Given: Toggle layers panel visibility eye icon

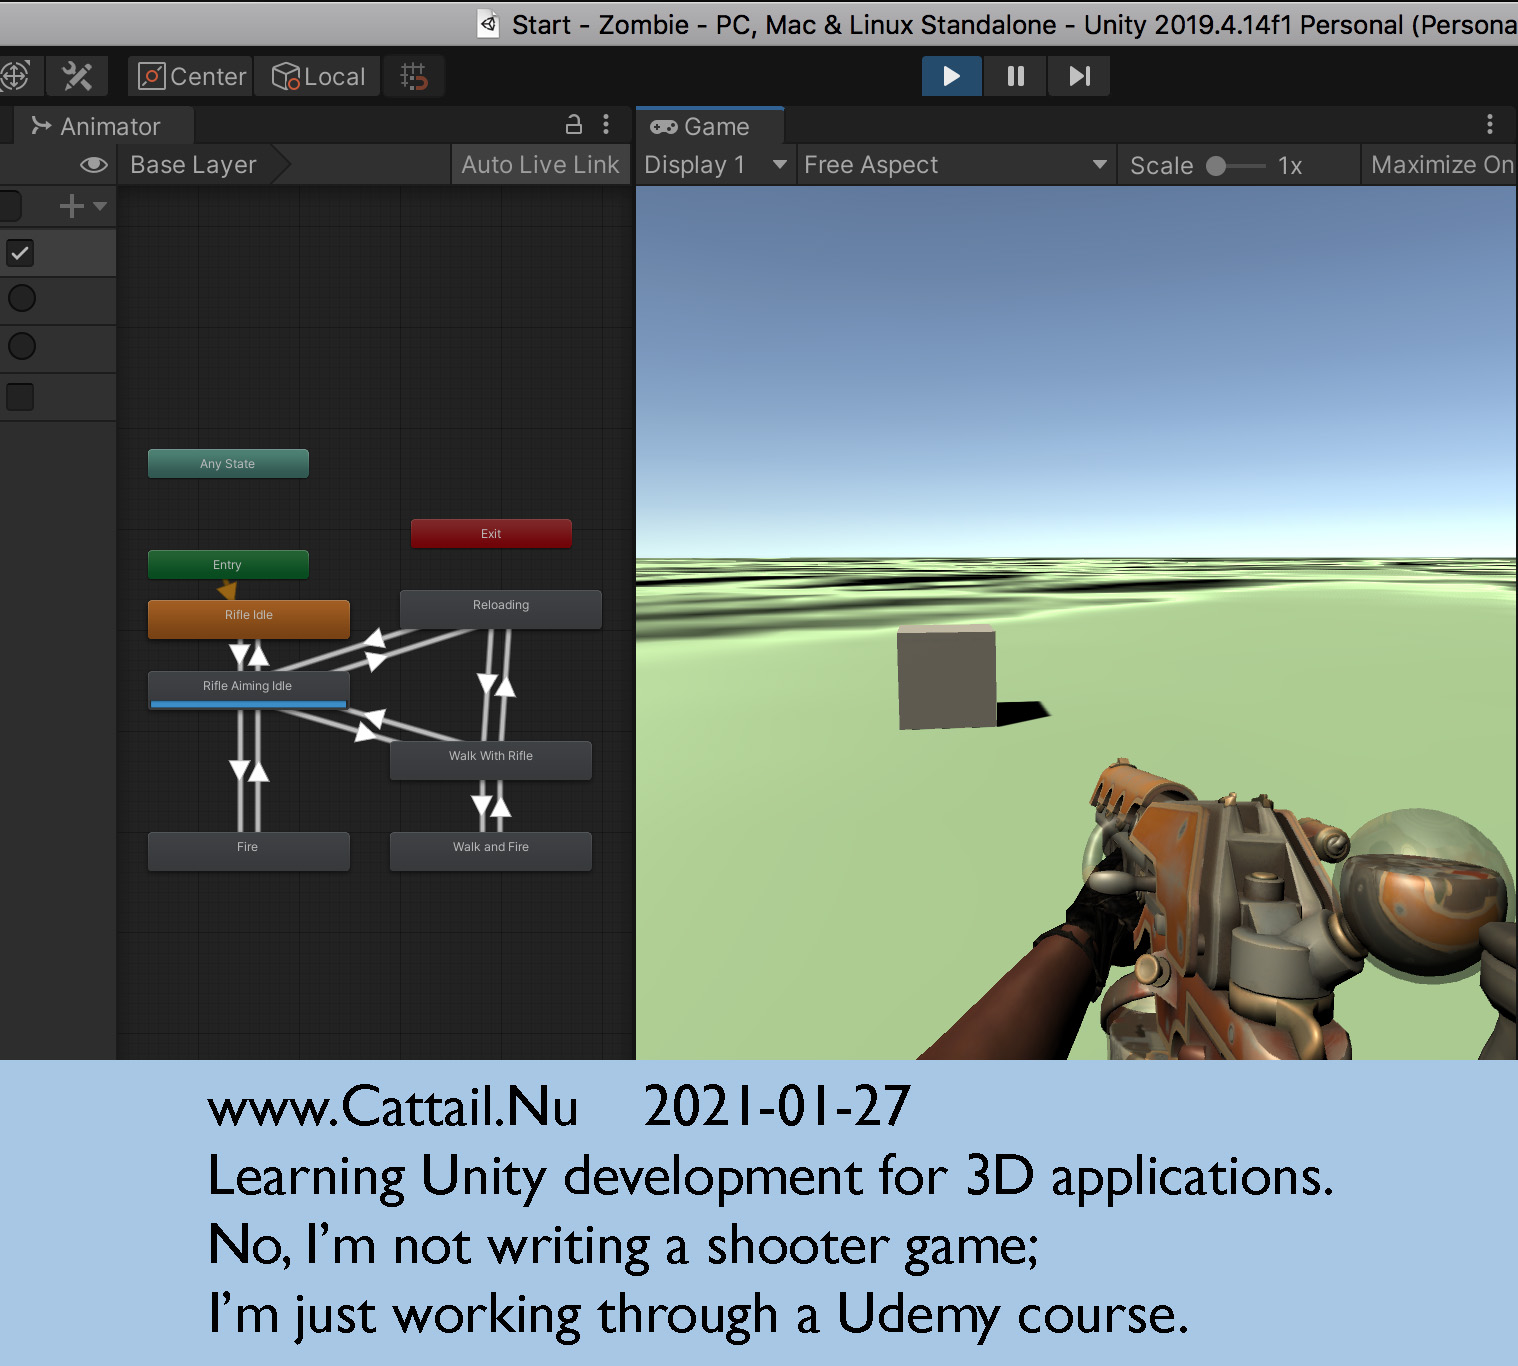Looking at the screenshot, I should pos(94,165).
